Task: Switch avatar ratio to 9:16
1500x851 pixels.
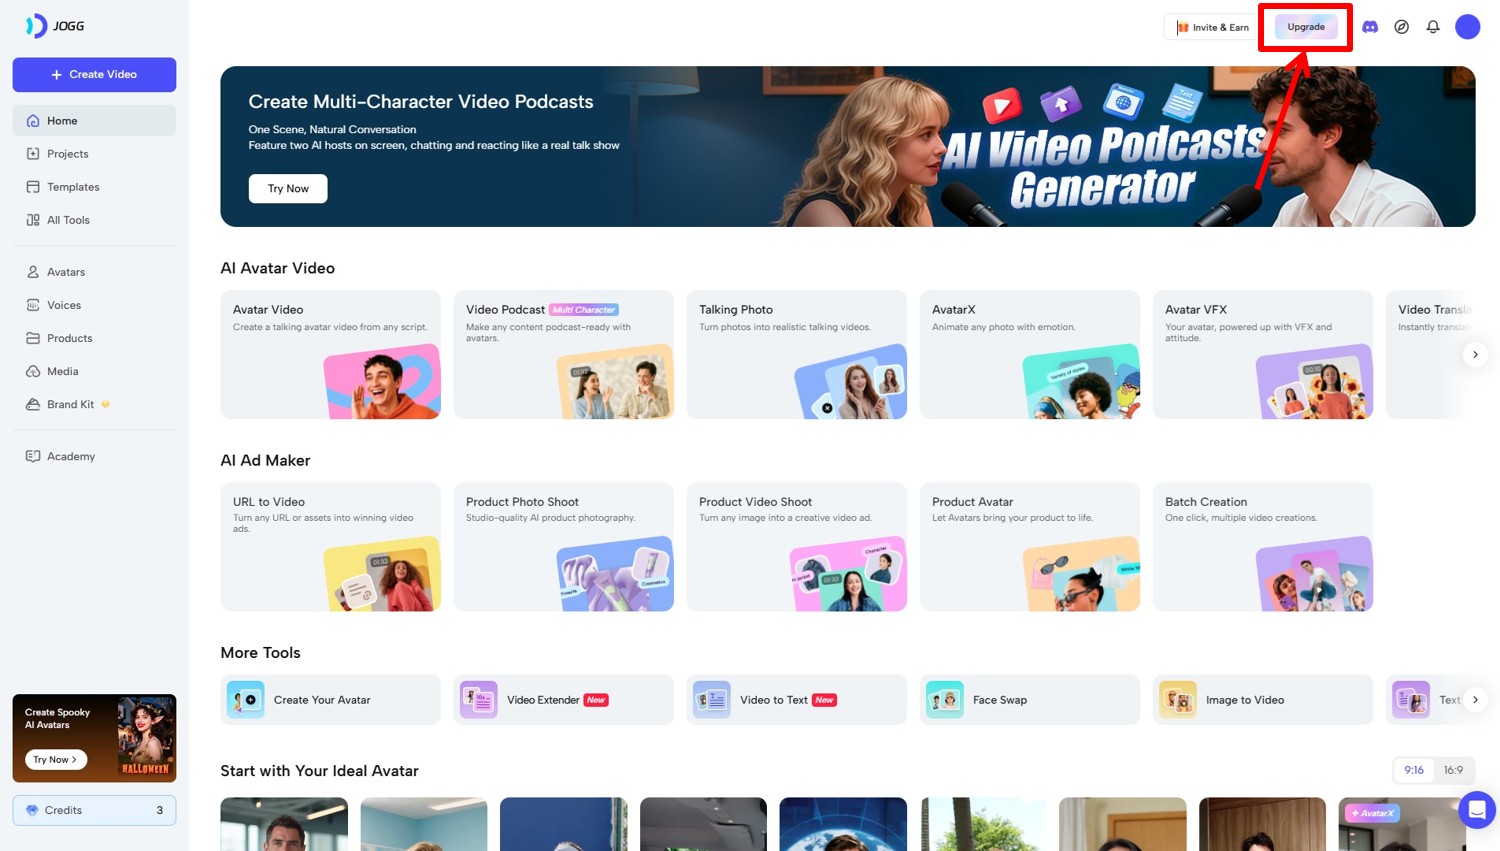Action: pos(1414,770)
